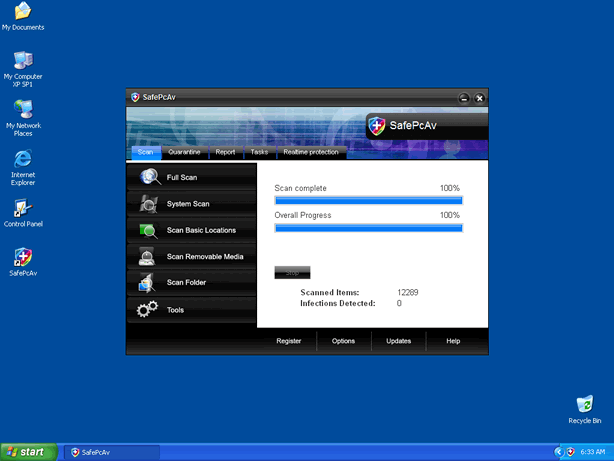614x461 pixels.
Task: Open the Windows Start menu
Action: 27,452
